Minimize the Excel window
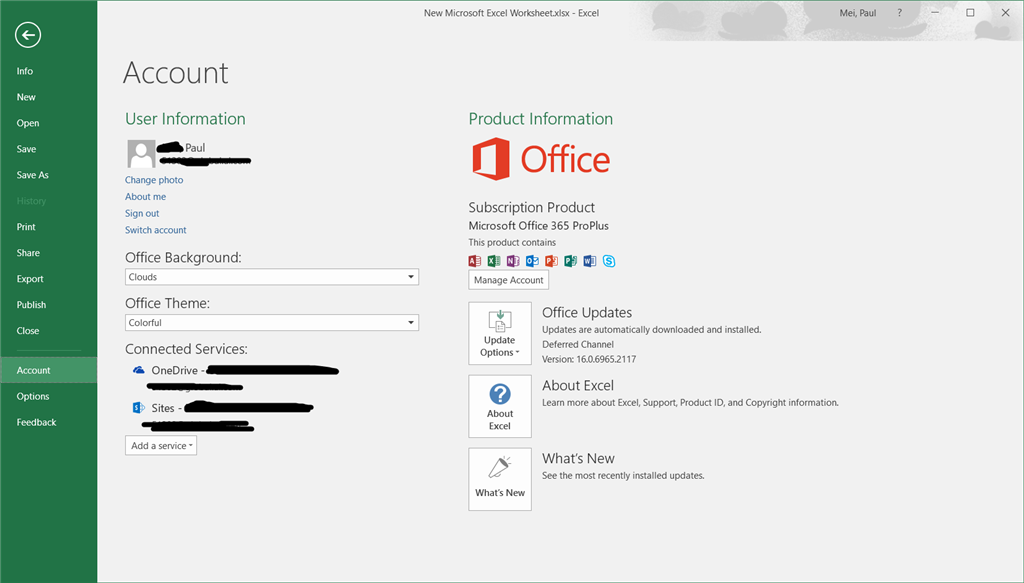Screen dimensions: 1024x583 pos(935,12)
